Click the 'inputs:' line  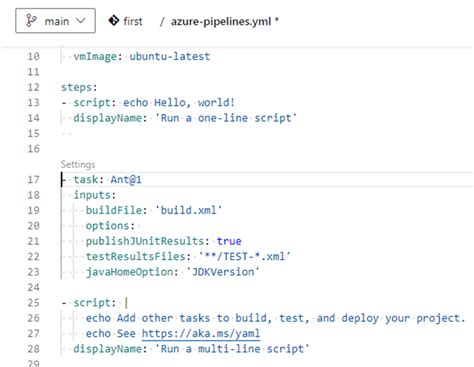click(x=95, y=195)
